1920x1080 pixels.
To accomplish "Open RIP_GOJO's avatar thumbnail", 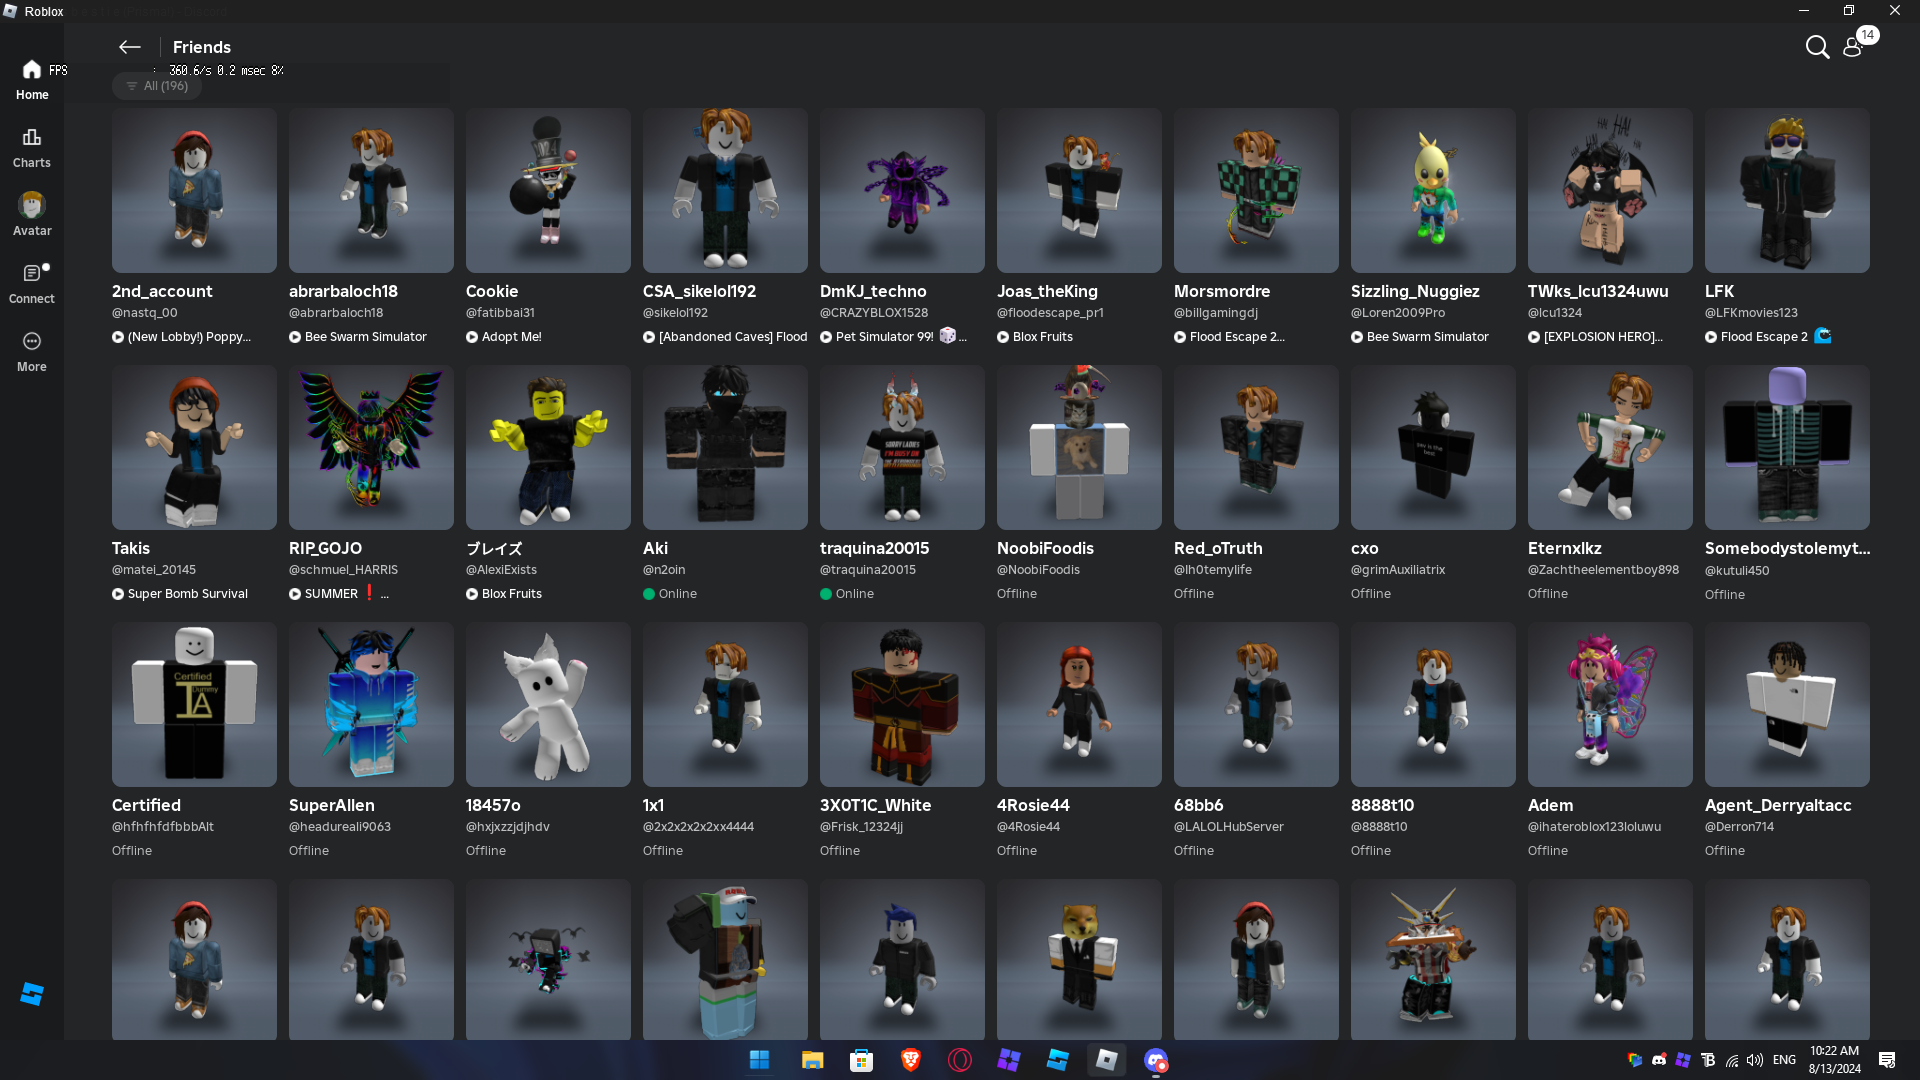I will (x=371, y=447).
